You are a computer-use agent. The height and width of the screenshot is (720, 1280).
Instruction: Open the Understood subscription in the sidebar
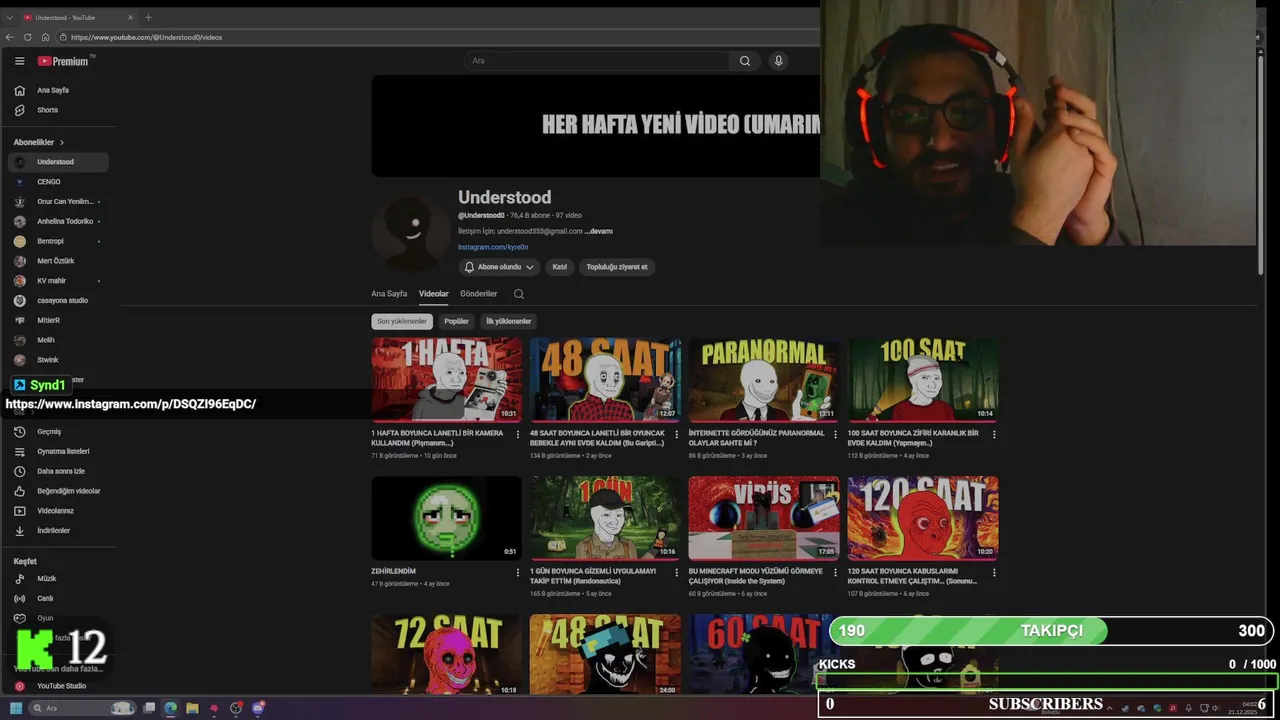coord(60,162)
